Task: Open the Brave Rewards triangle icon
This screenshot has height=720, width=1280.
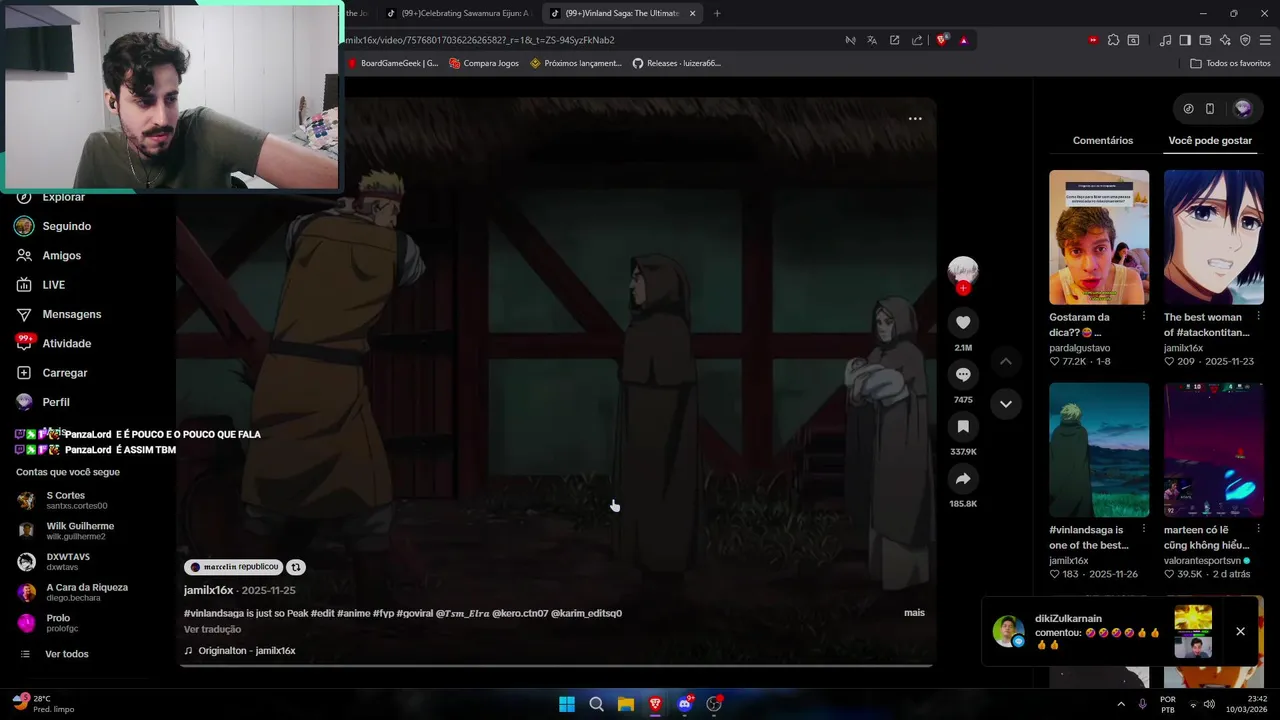Action: (963, 40)
